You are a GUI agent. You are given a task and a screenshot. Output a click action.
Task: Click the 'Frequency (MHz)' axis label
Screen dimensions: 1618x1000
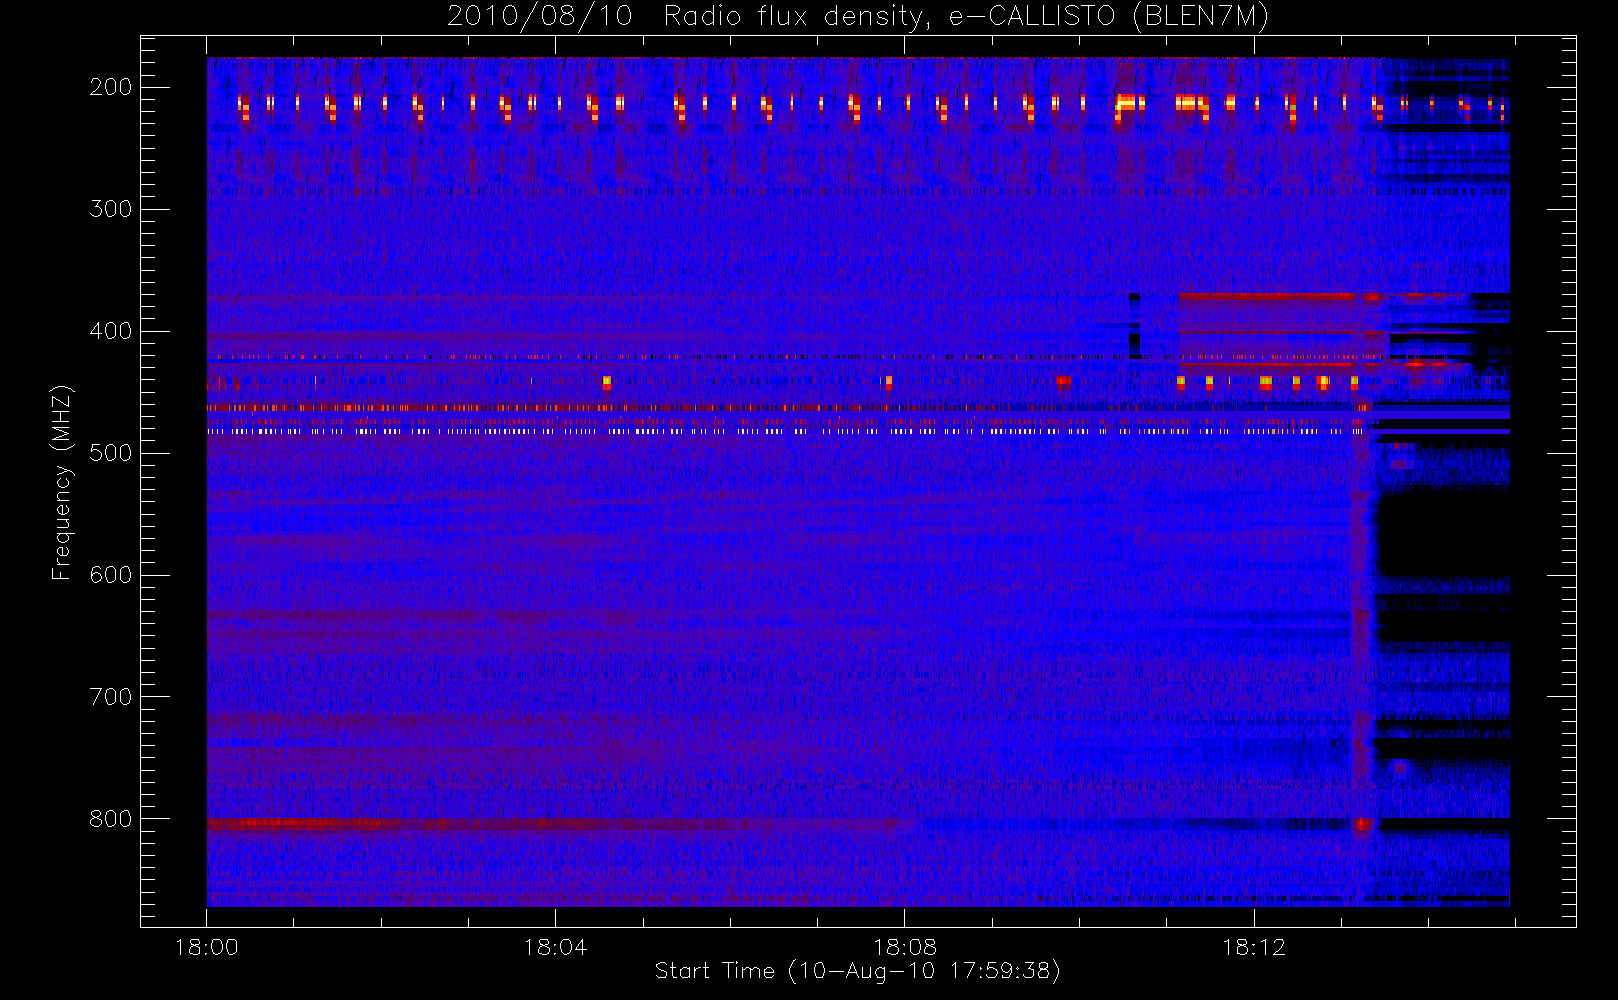(x=62, y=483)
